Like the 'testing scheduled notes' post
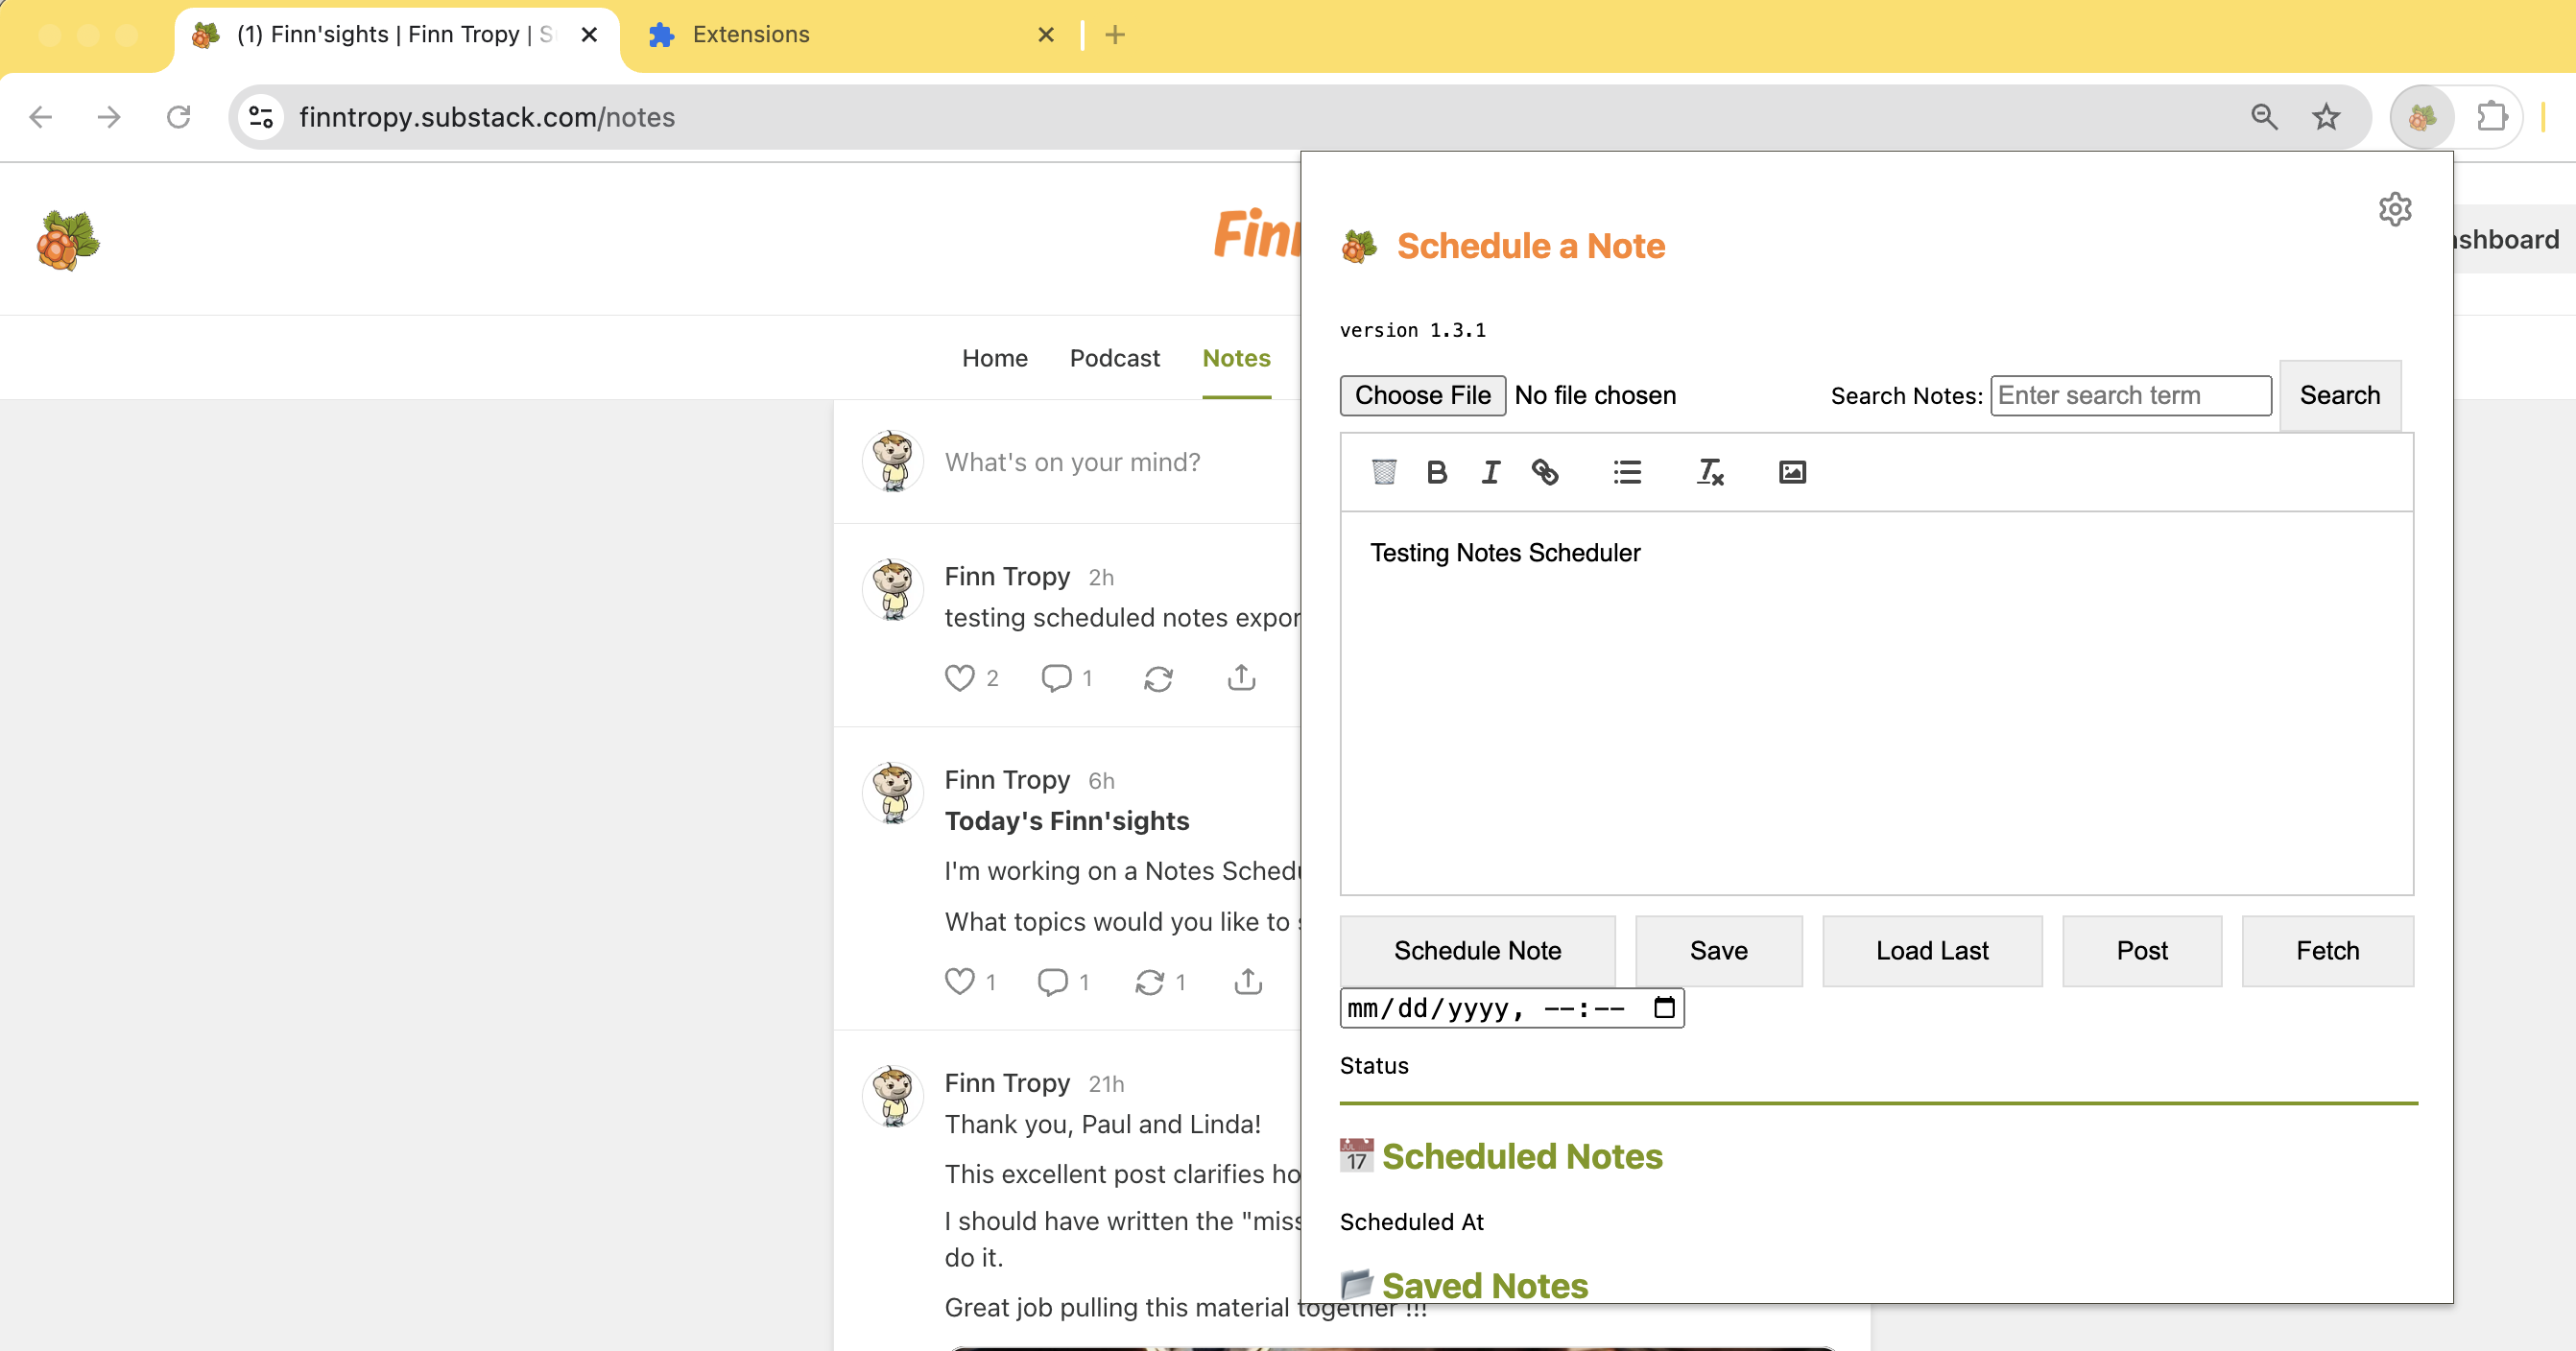Screen dimensions: 2576x1351 (x=958, y=678)
